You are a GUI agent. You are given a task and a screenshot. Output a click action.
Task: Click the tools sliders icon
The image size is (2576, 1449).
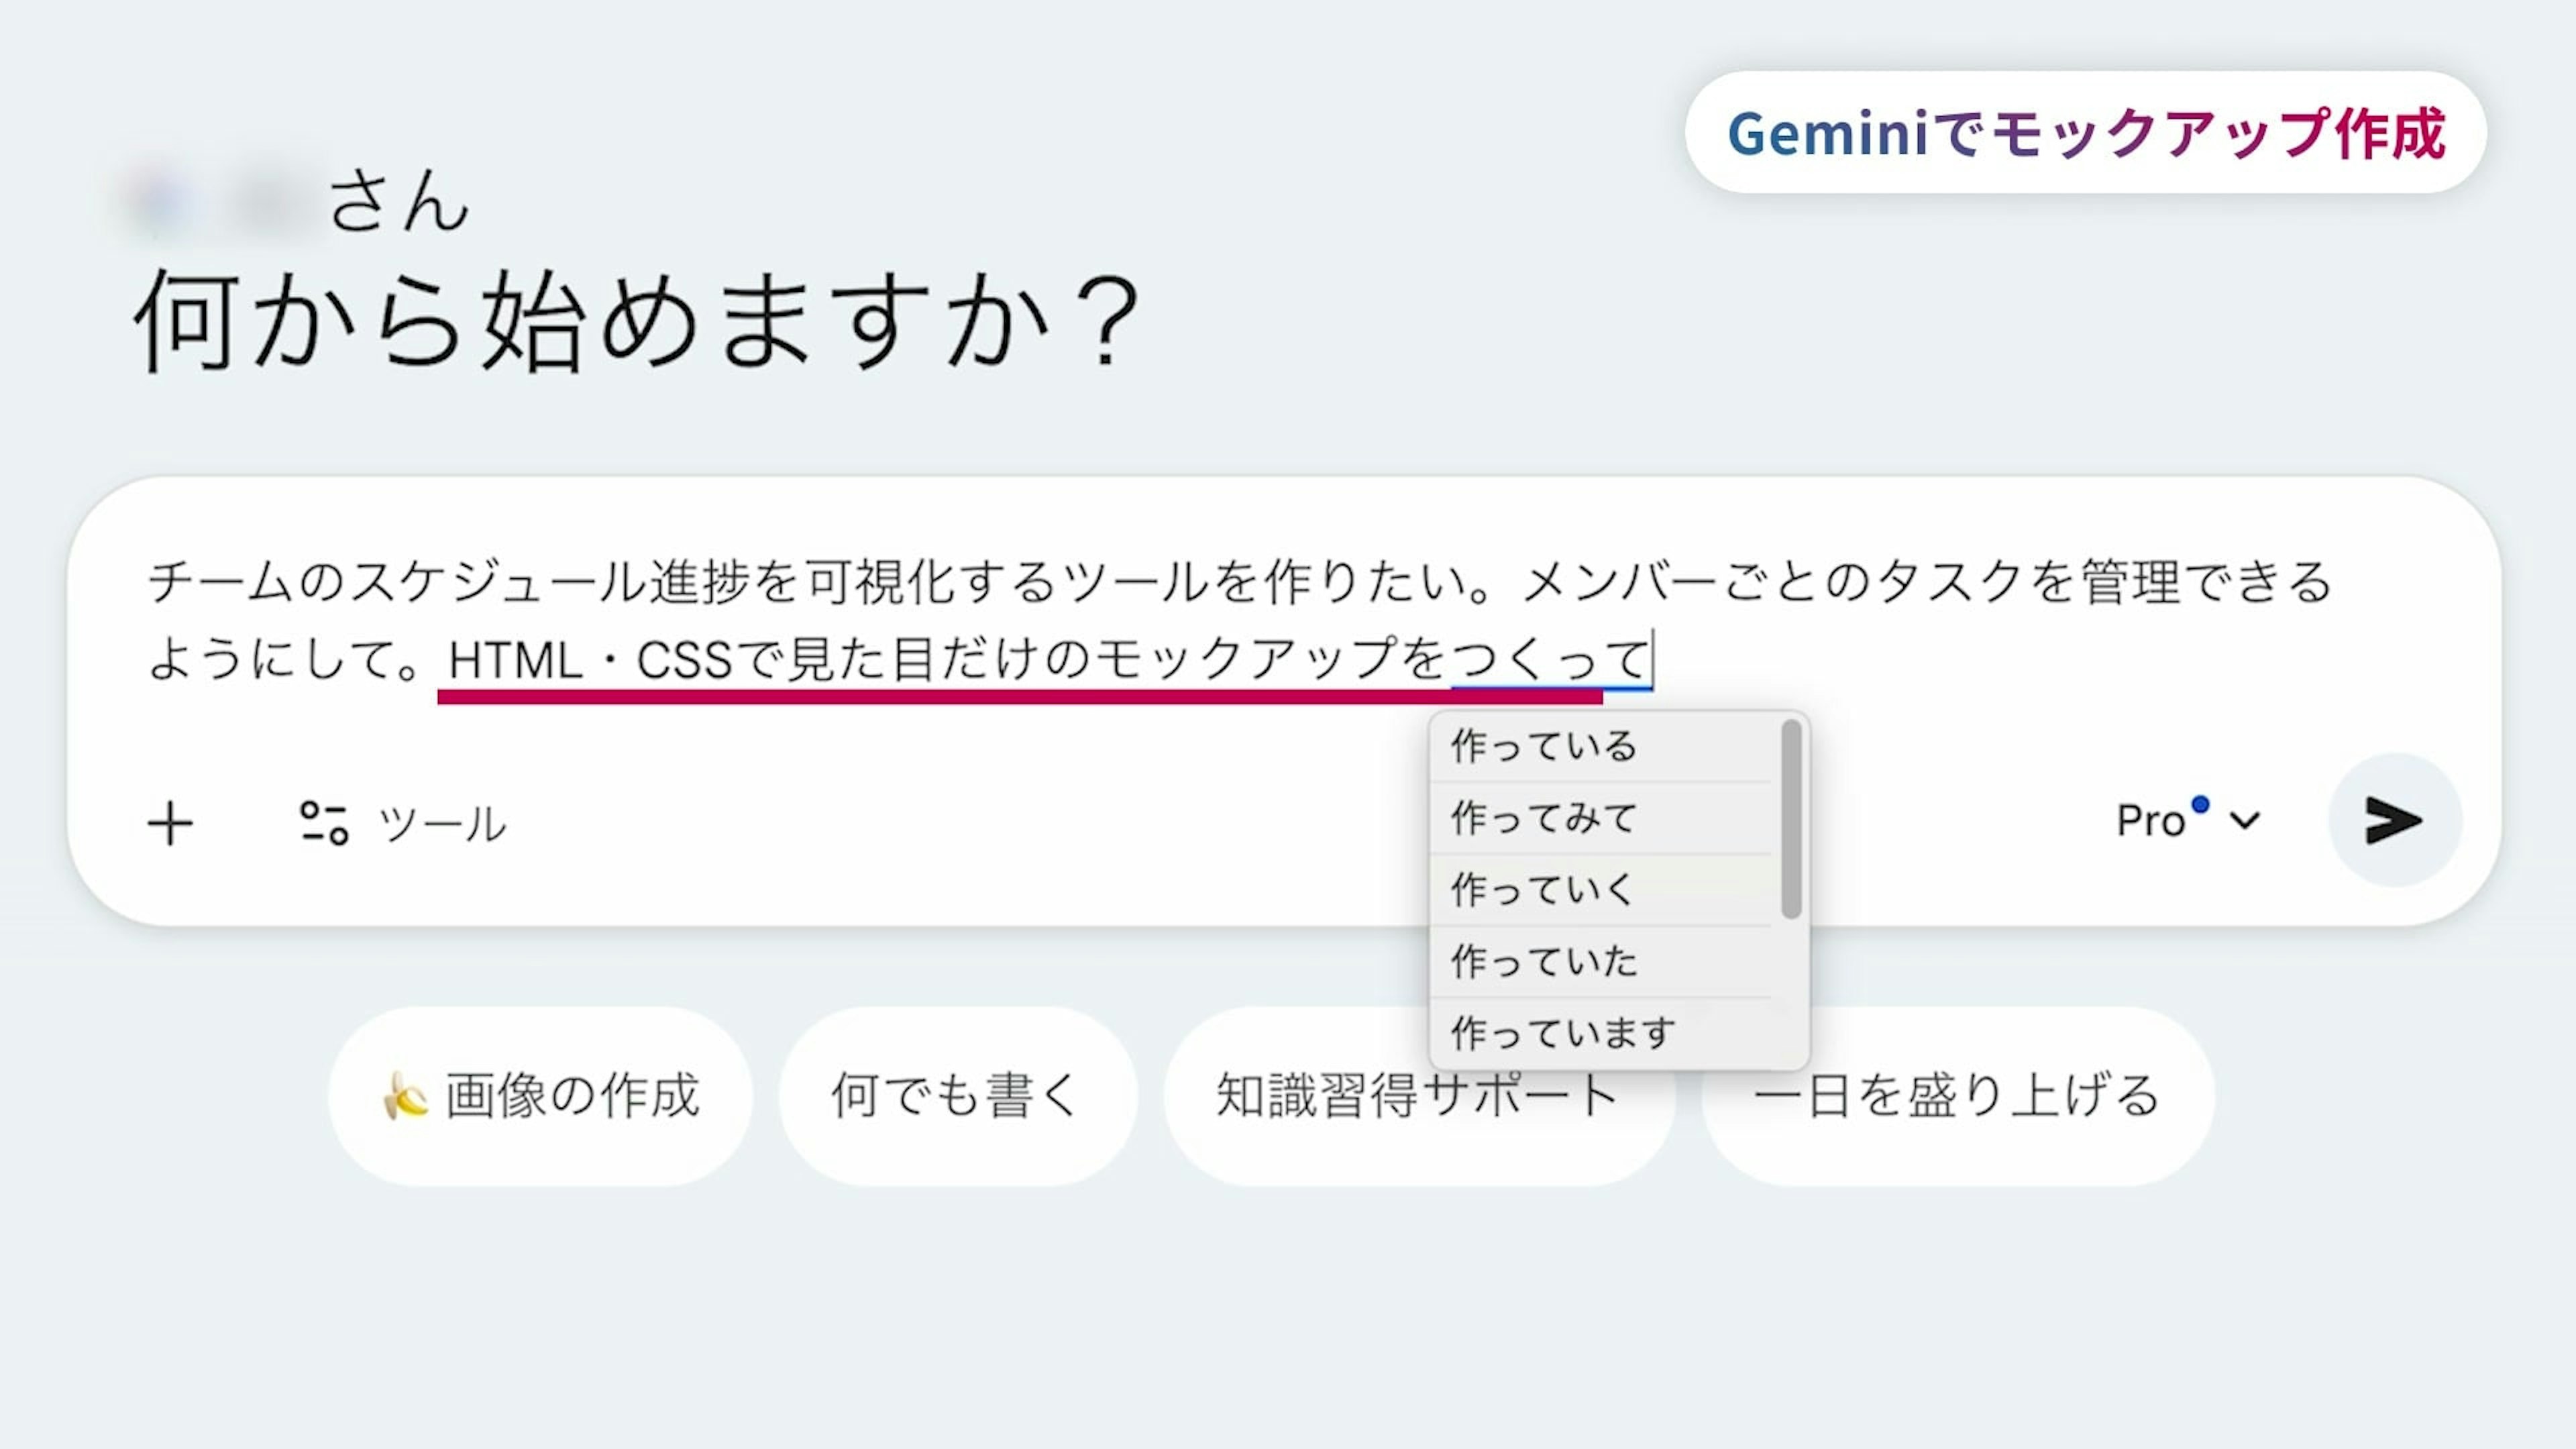coord(324,823)
